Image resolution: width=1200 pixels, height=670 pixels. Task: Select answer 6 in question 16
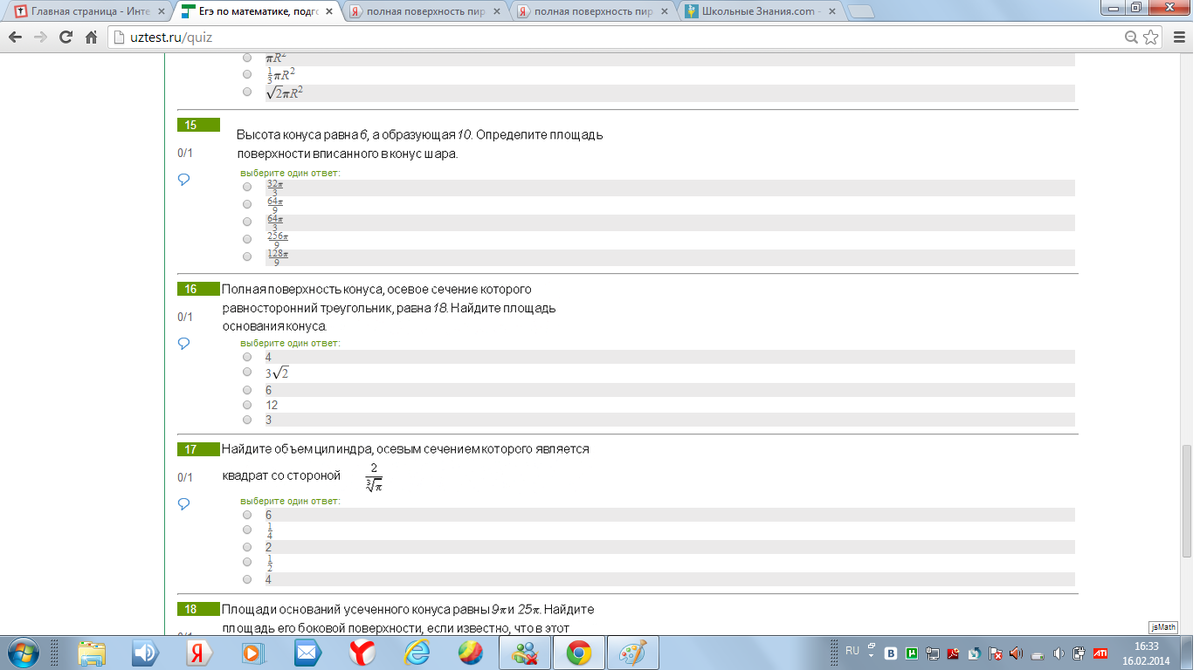[247, 390]
